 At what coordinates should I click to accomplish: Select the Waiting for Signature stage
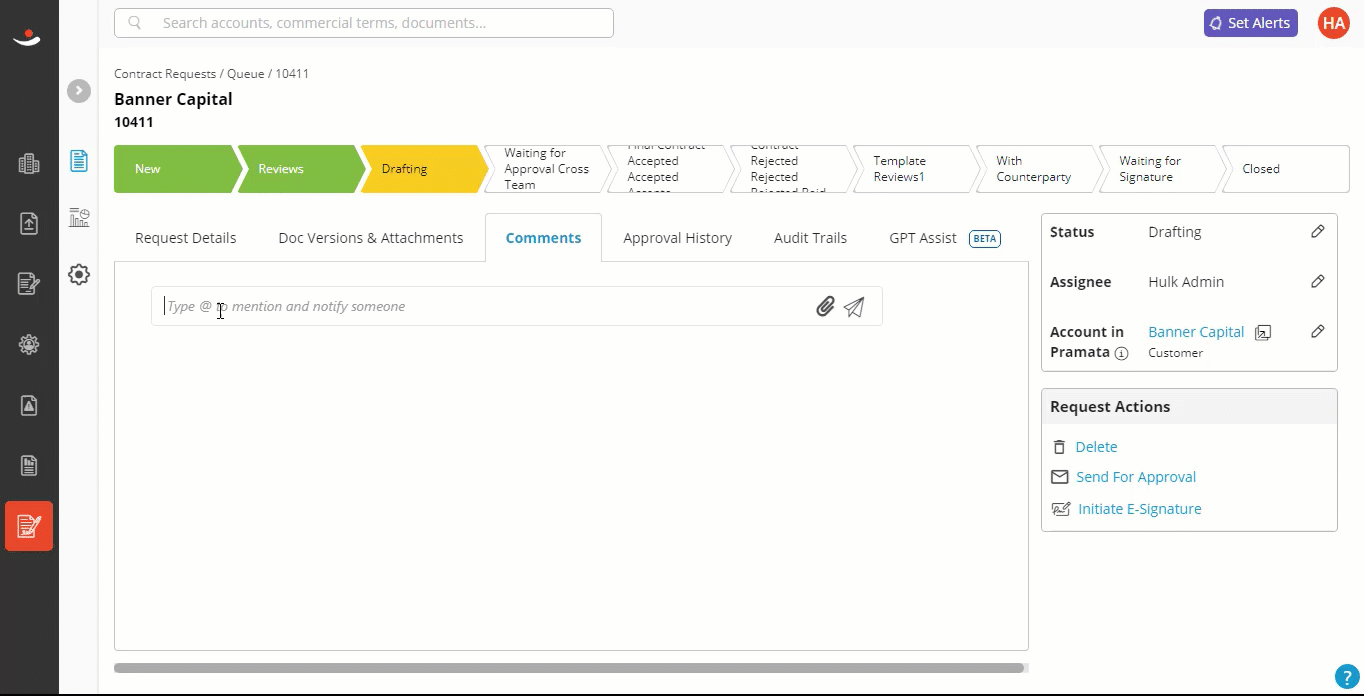pos(1160,169)
